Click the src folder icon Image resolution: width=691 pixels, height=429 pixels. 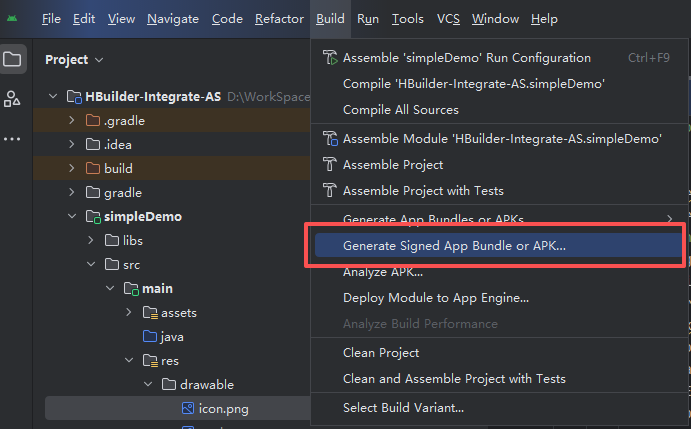pos(112,265)
